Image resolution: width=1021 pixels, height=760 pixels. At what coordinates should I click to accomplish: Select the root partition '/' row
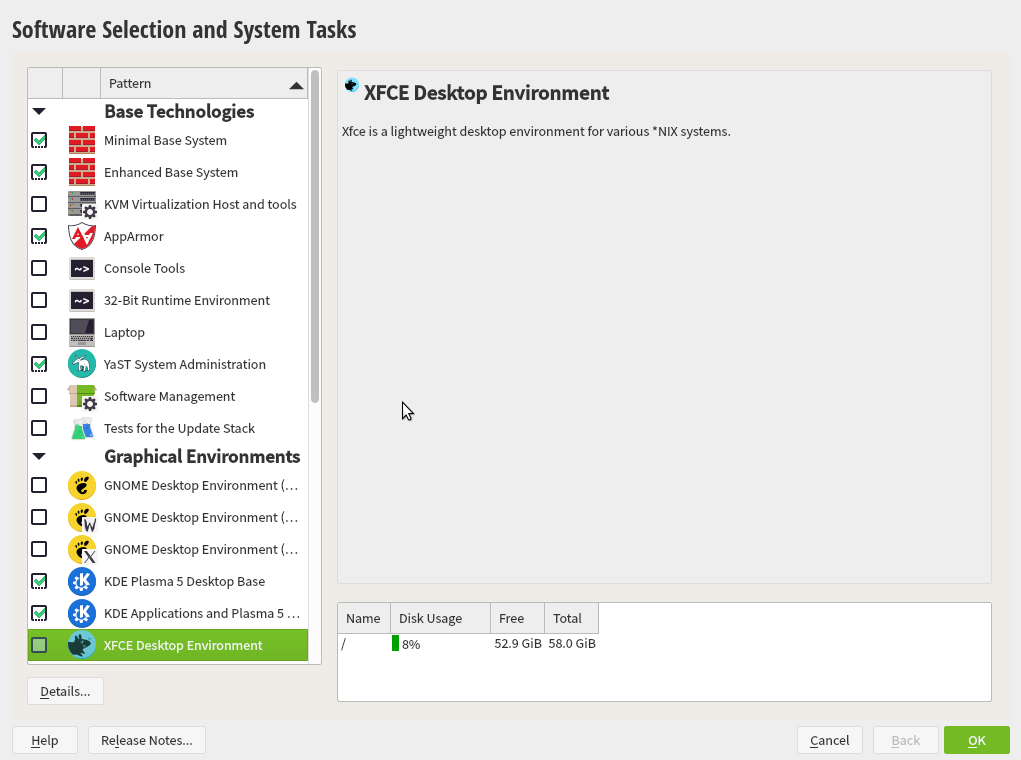(x=468, y=643)
